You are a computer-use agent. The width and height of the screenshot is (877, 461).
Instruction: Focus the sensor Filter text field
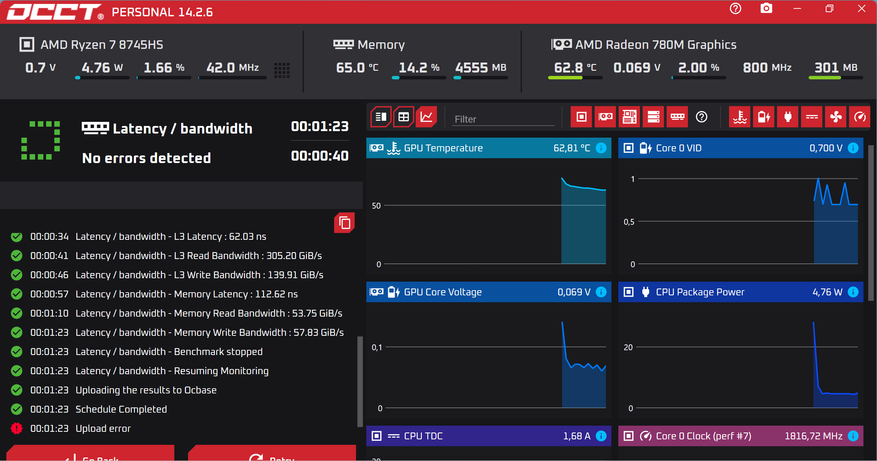(x=503, y=119)
